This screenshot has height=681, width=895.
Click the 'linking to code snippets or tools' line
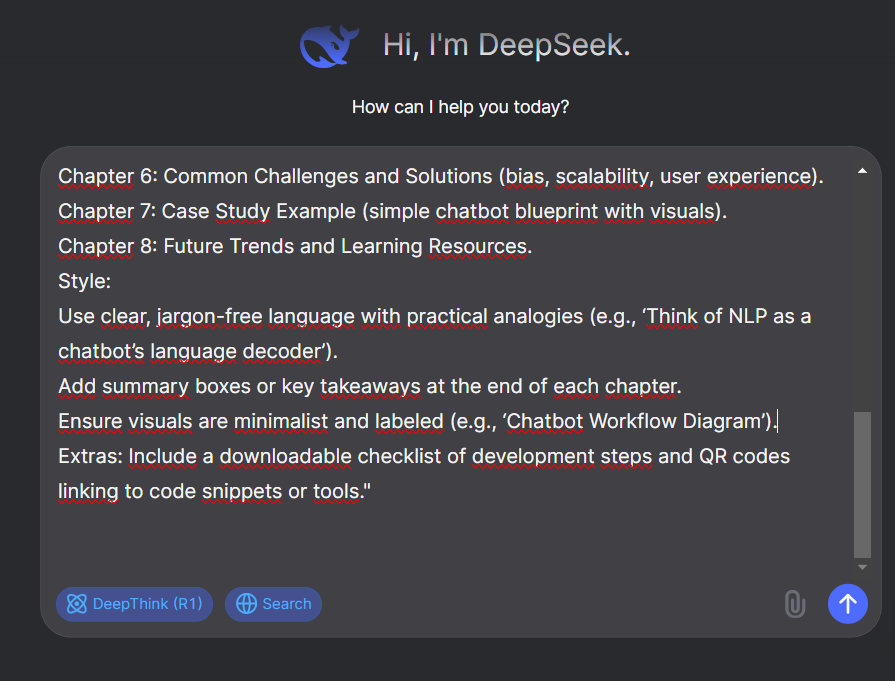[x=214, y=491]
